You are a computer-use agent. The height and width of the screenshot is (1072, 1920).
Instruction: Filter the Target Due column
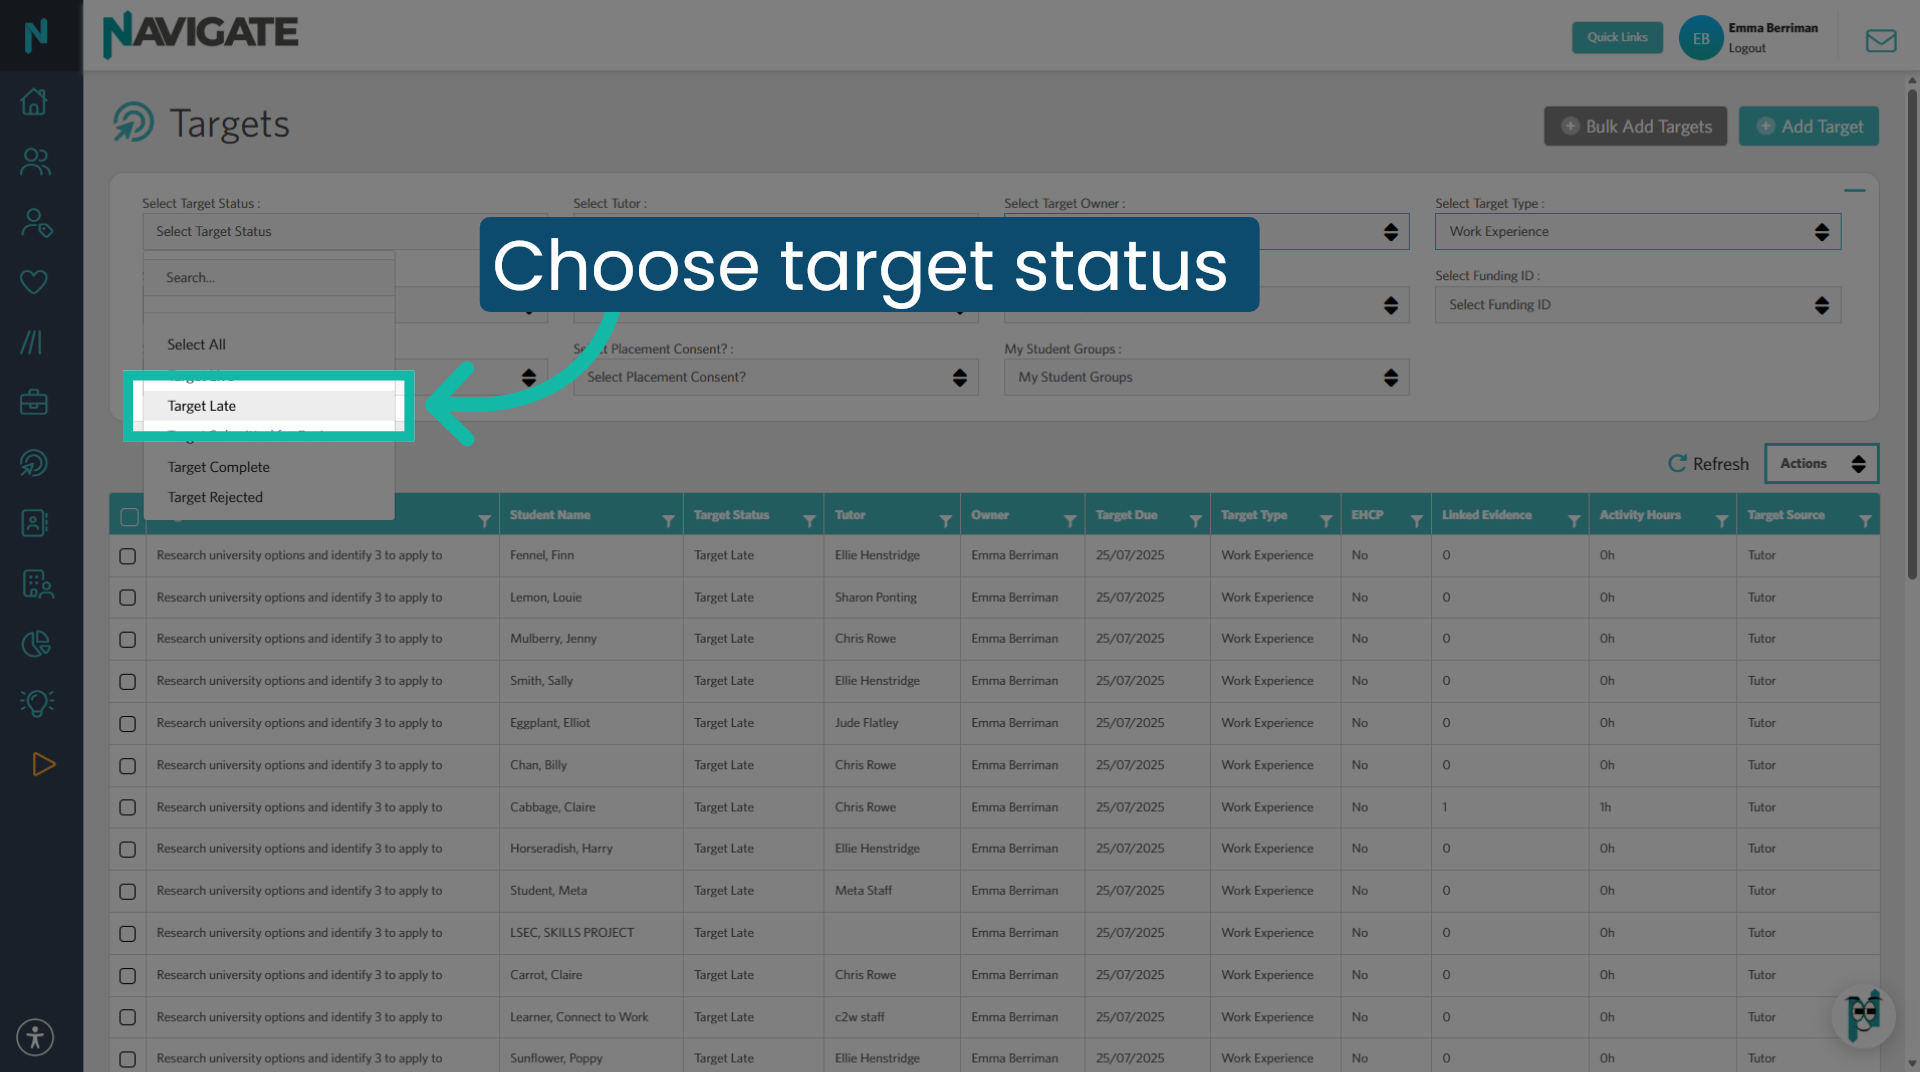click(1195, 521)
